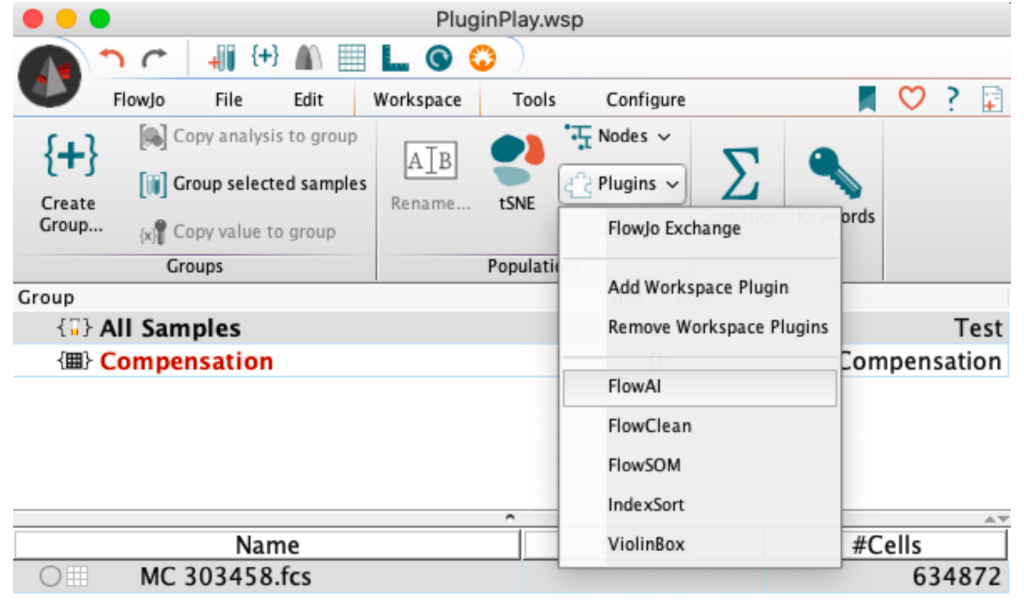Select the Compensation group
The height and width of the screenshot is (600, 1024).
tap(186, 361)
